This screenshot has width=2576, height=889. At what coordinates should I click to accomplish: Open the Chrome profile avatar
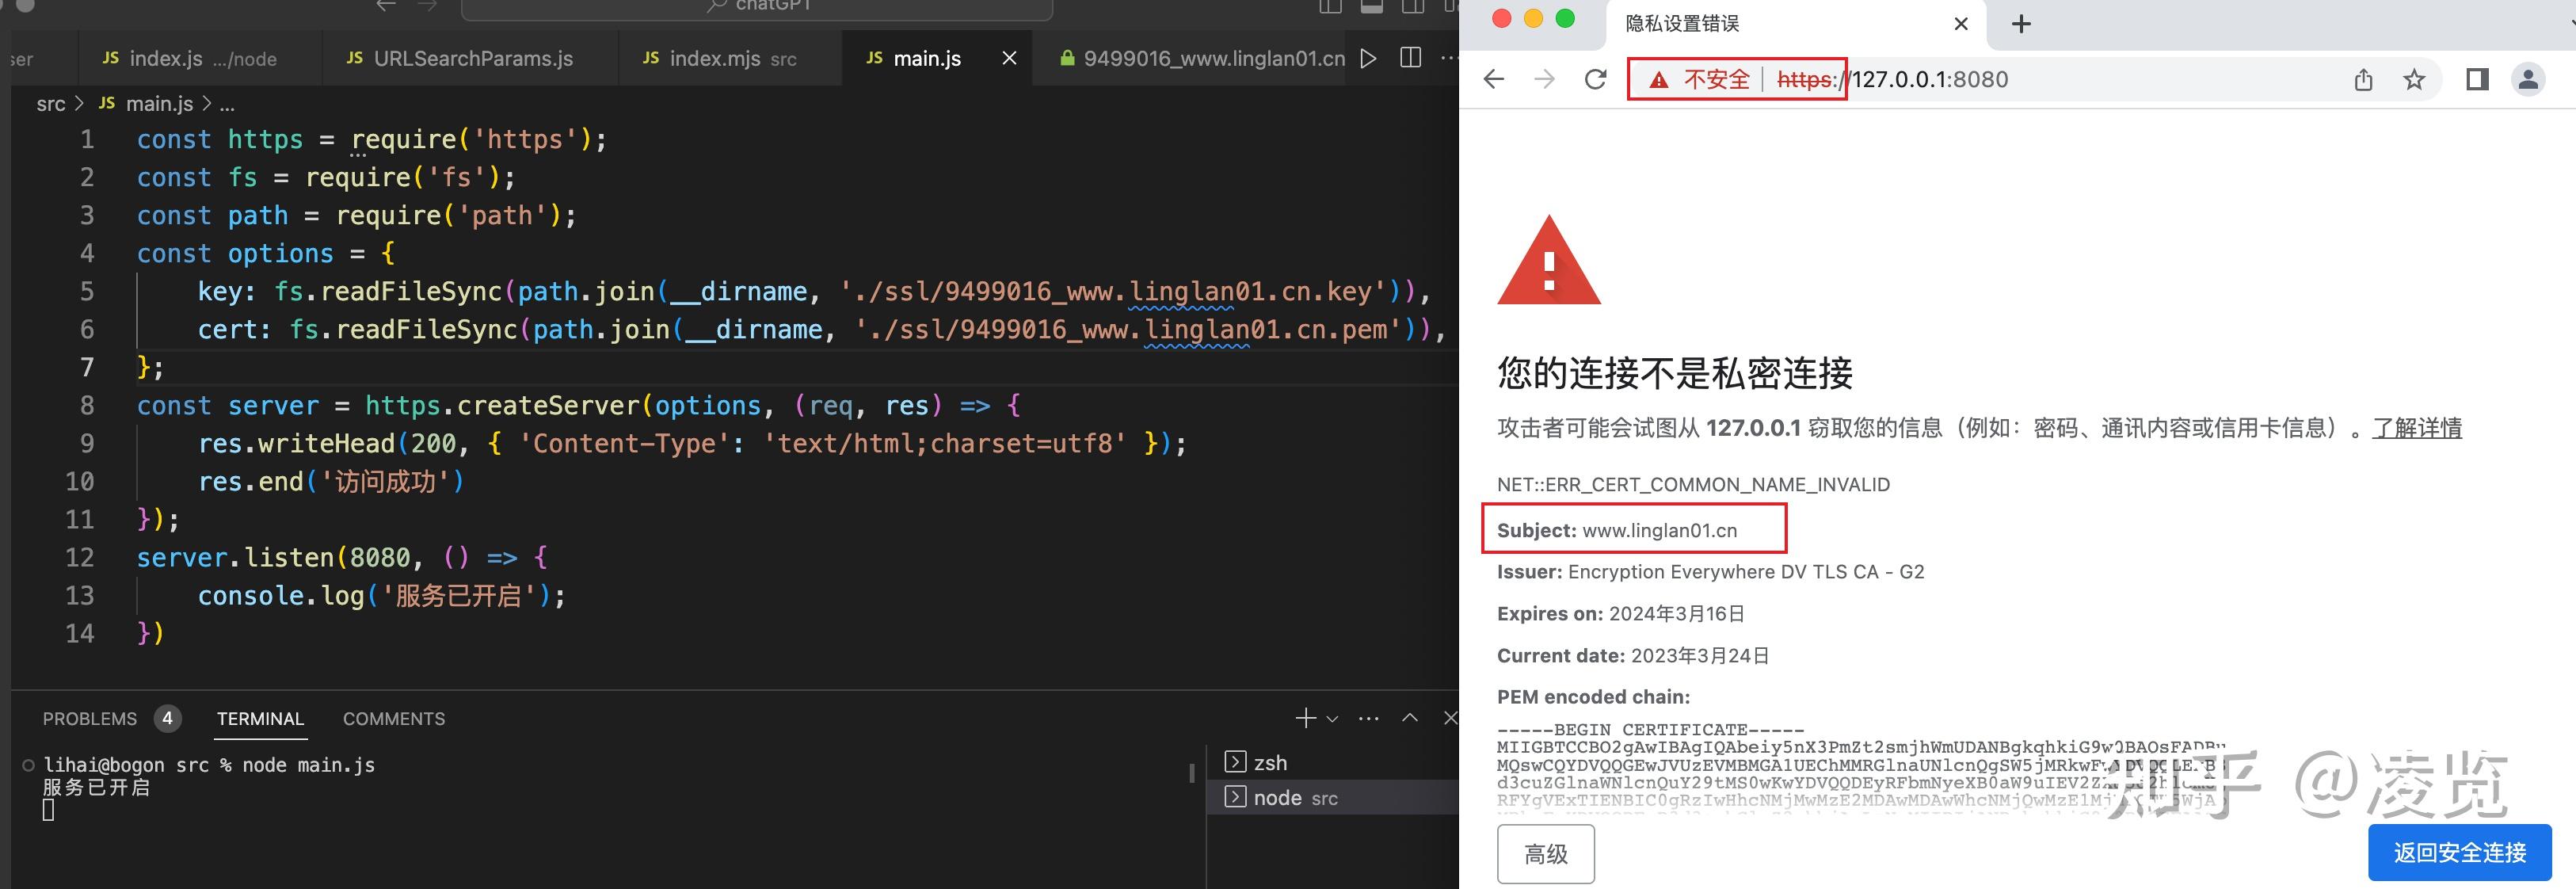point(2529,79)
